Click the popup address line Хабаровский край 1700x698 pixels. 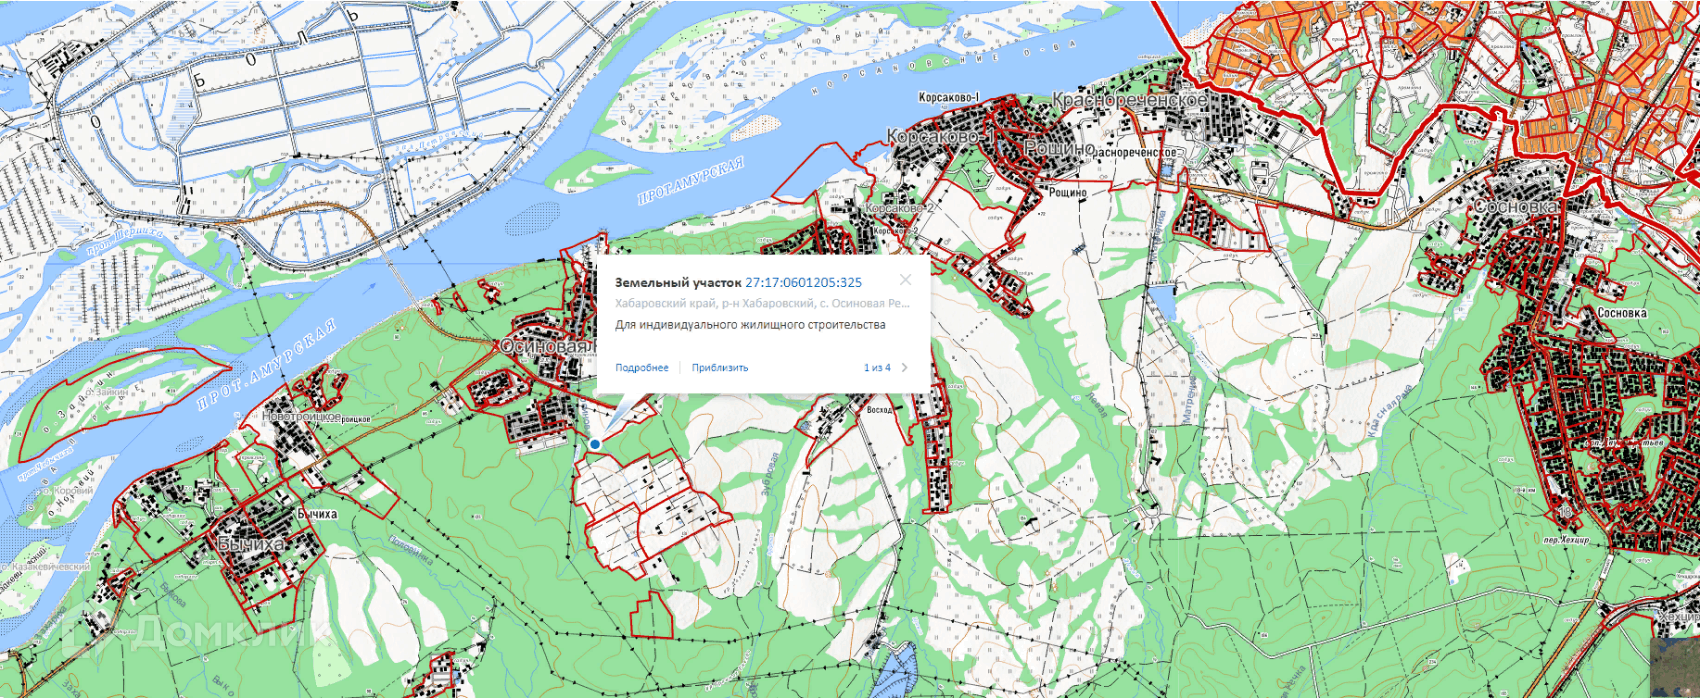(x=762, y=303)
